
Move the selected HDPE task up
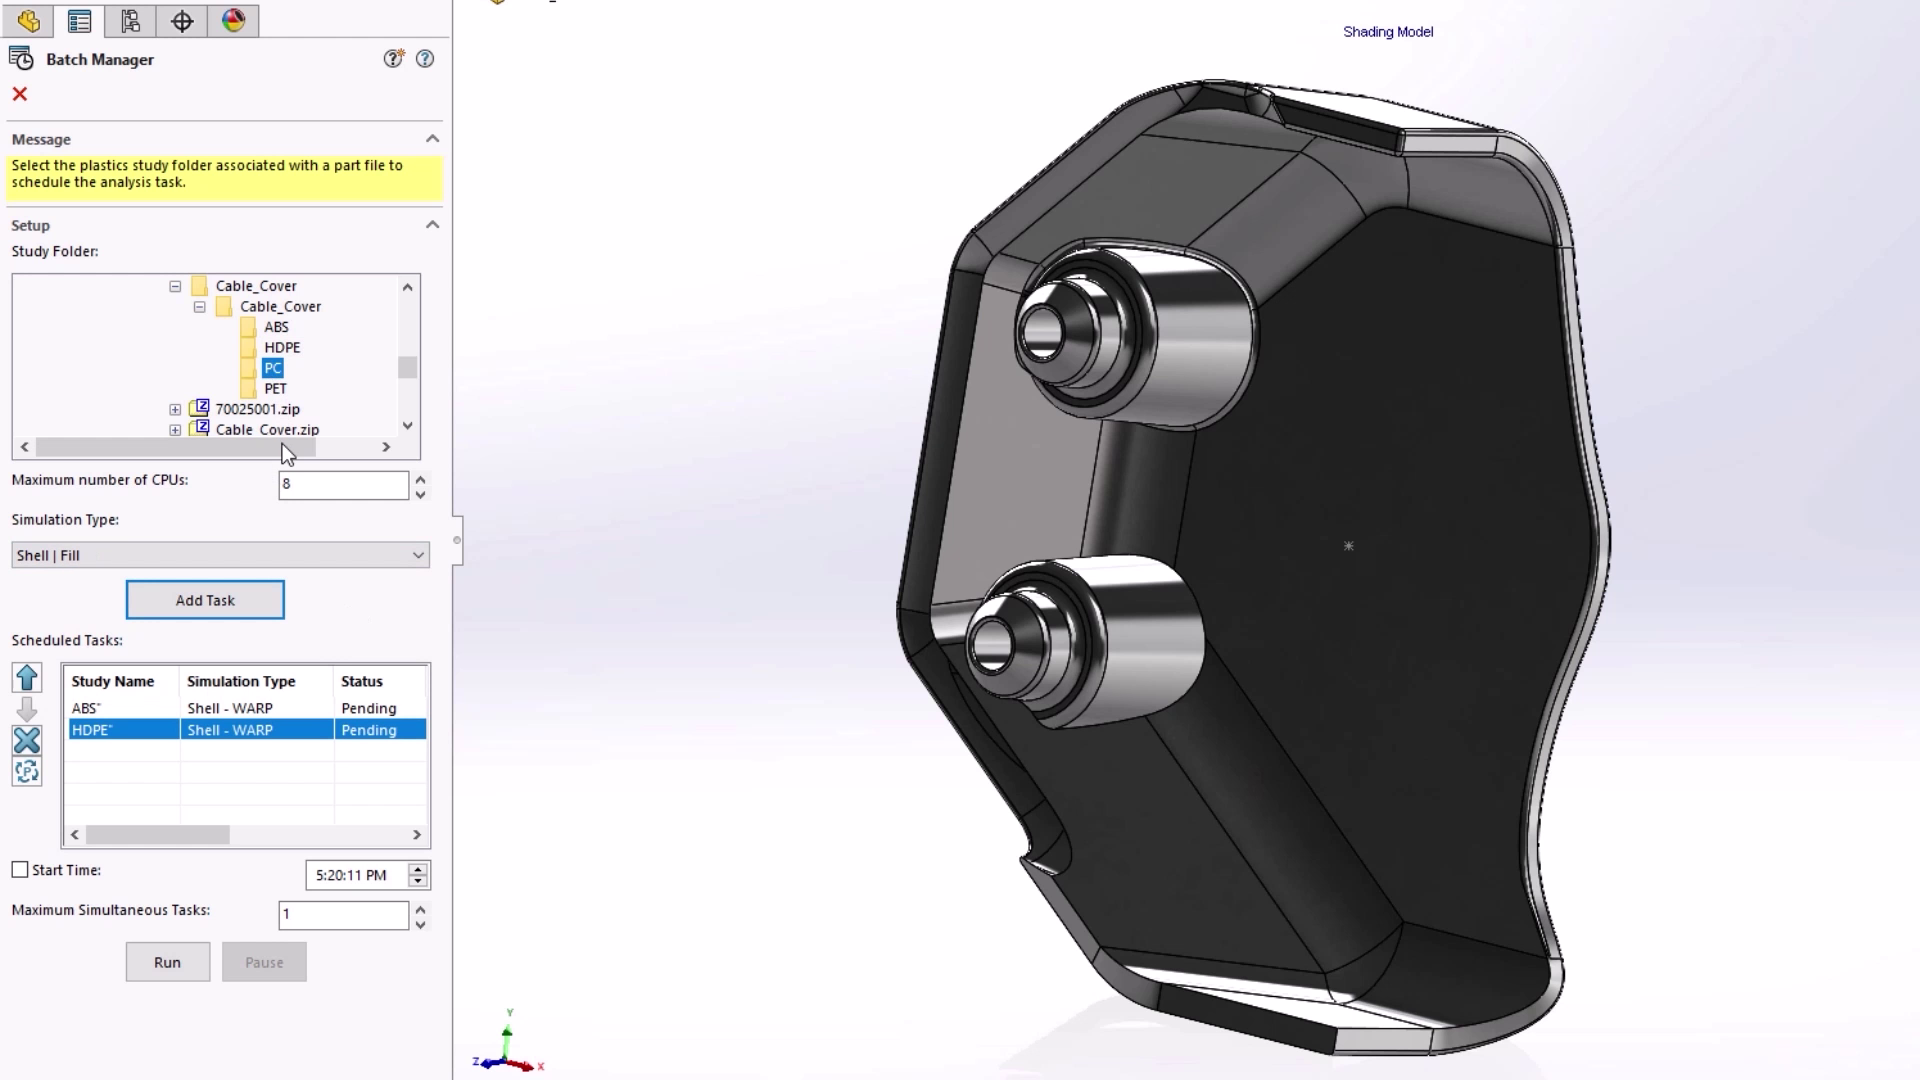(27, 677)
